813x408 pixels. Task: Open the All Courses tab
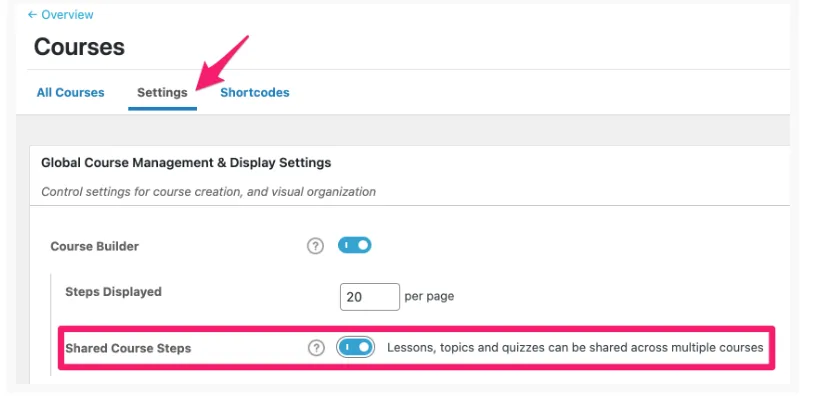click(x=71, y=92)
